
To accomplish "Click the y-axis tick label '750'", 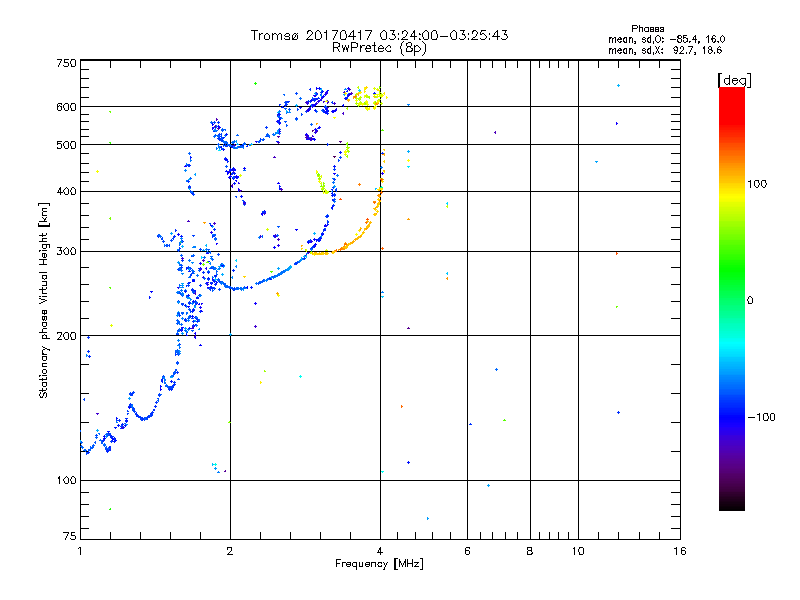I will pos(66,63).
